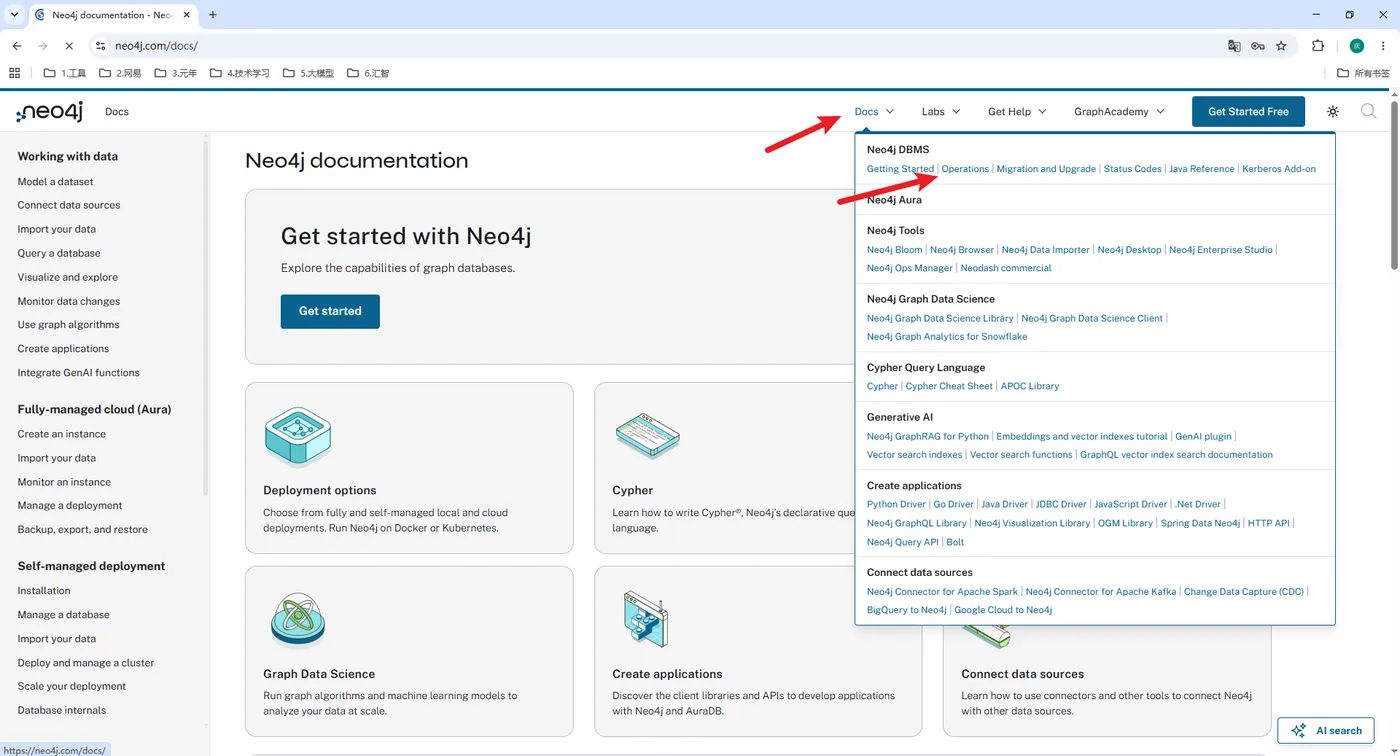1400x756 pixels.
Task: Open the Chrome profile avatar
Action: (1357, 46)
